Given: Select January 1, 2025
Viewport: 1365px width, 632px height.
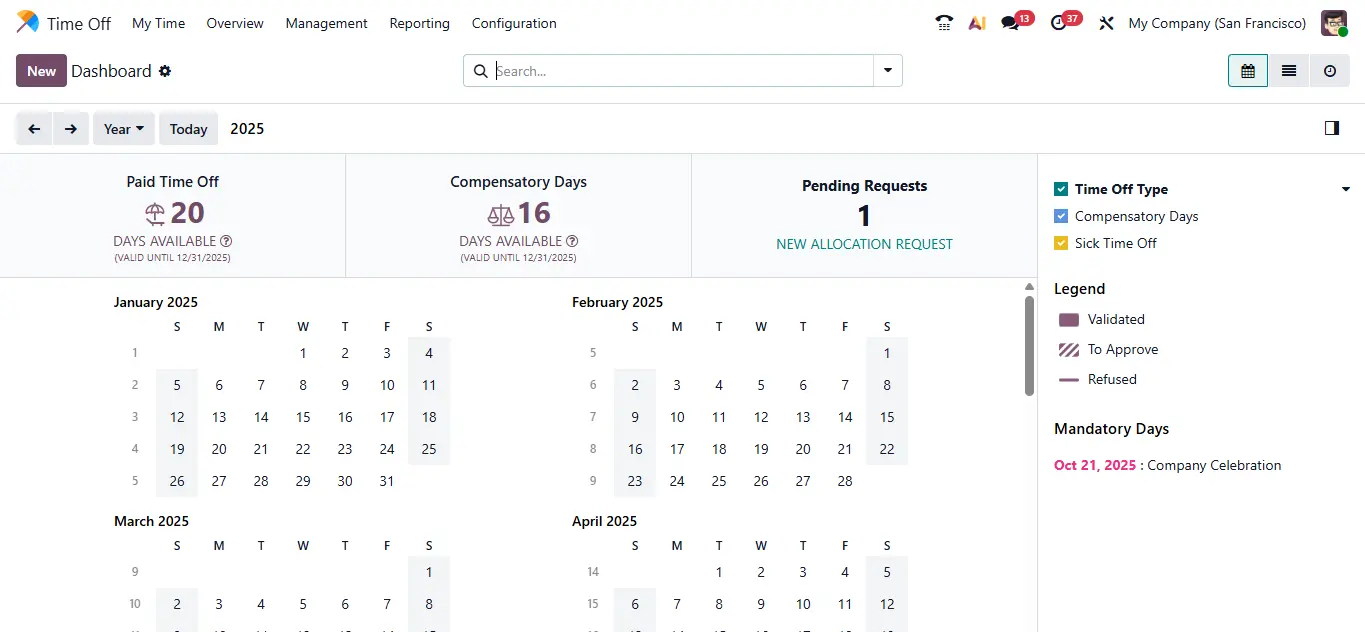Looking at the screenshot, I should [x=303, y=353].
